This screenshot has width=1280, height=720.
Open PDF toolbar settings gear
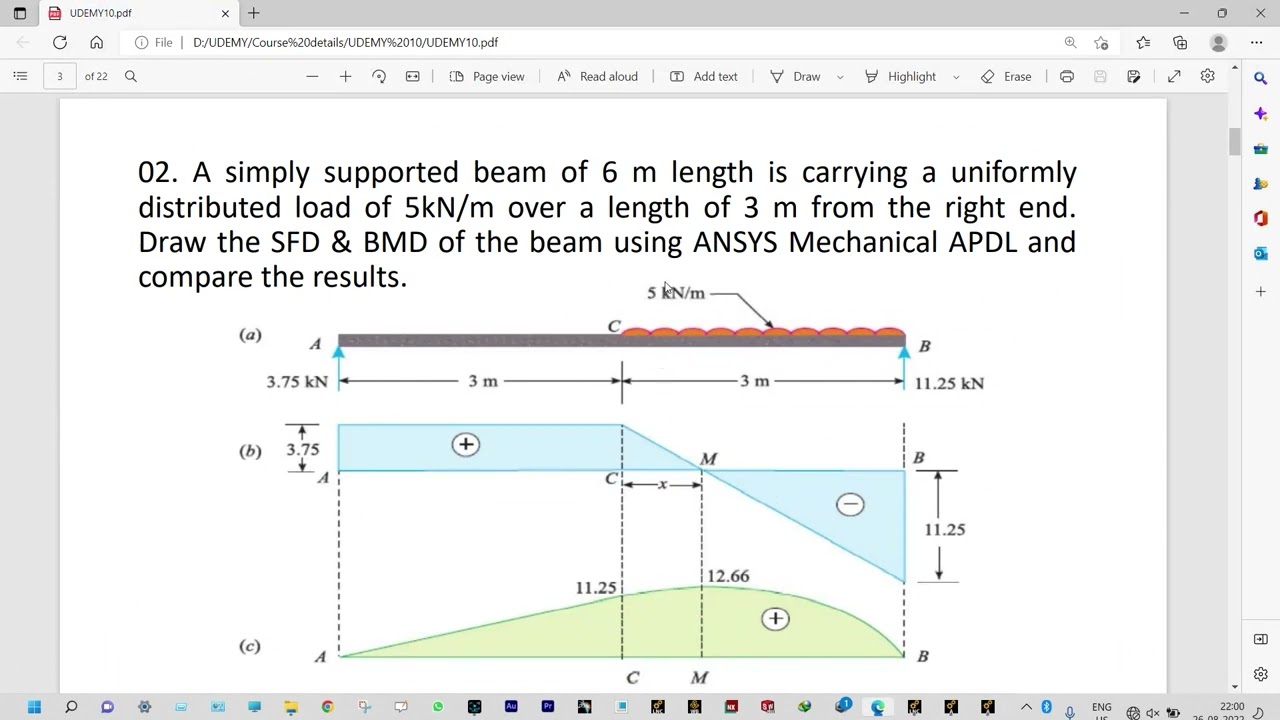coord(1207,76)
